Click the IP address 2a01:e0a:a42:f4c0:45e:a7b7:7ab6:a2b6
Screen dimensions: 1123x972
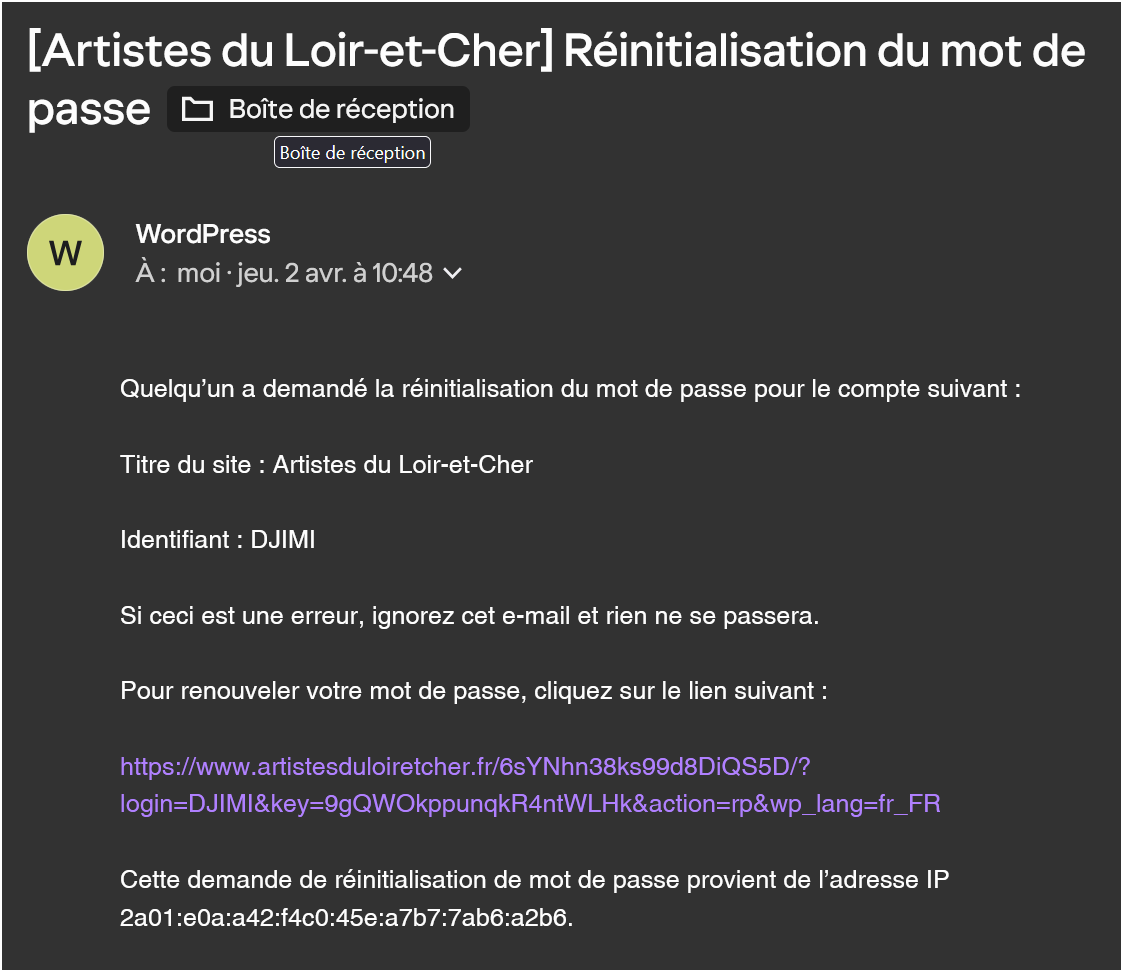coord(346,918)
